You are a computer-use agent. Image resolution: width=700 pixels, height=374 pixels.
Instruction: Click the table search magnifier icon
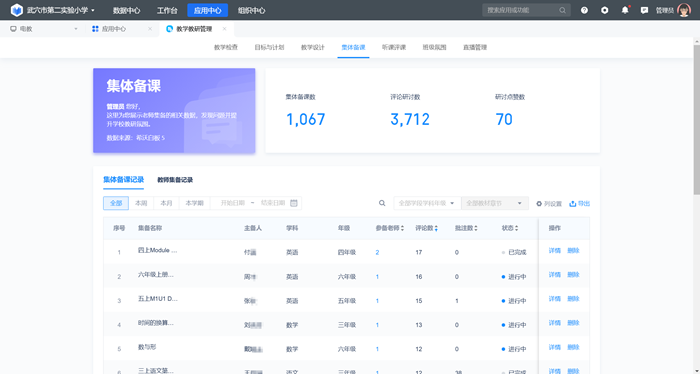382,203
